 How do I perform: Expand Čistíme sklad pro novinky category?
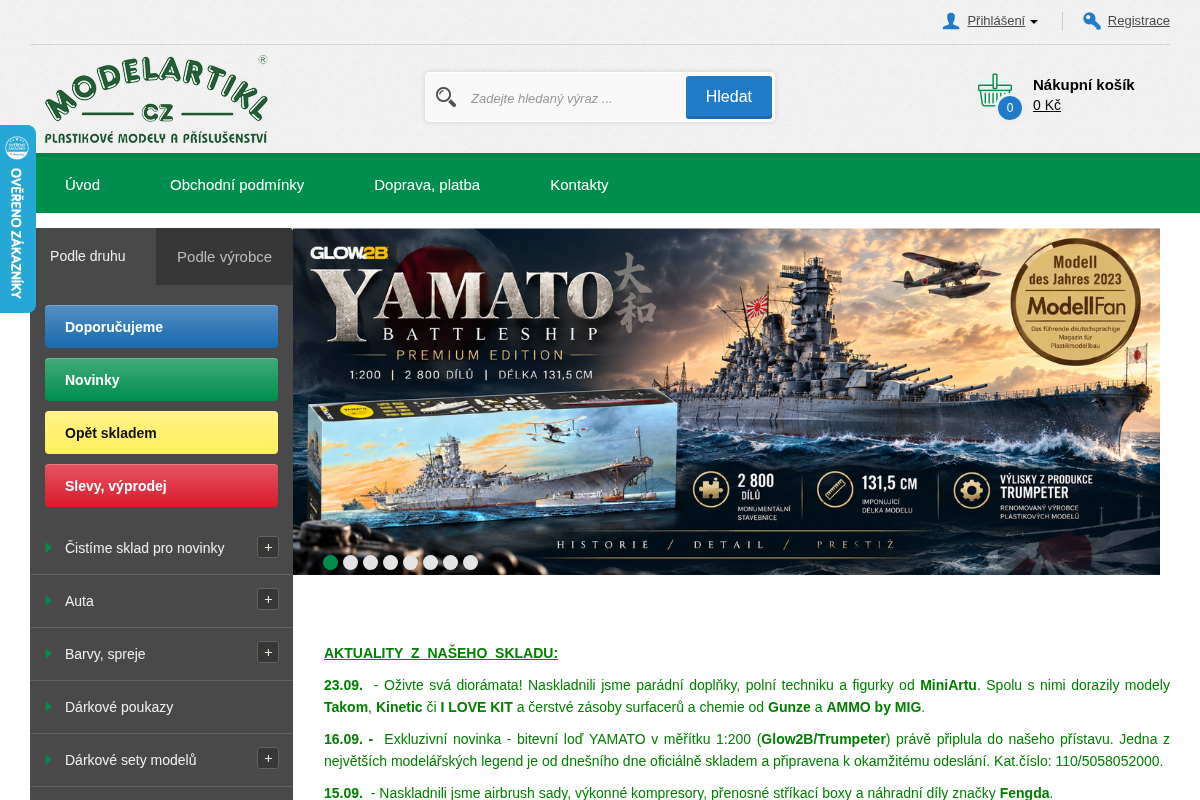click(x=268, y=547)
